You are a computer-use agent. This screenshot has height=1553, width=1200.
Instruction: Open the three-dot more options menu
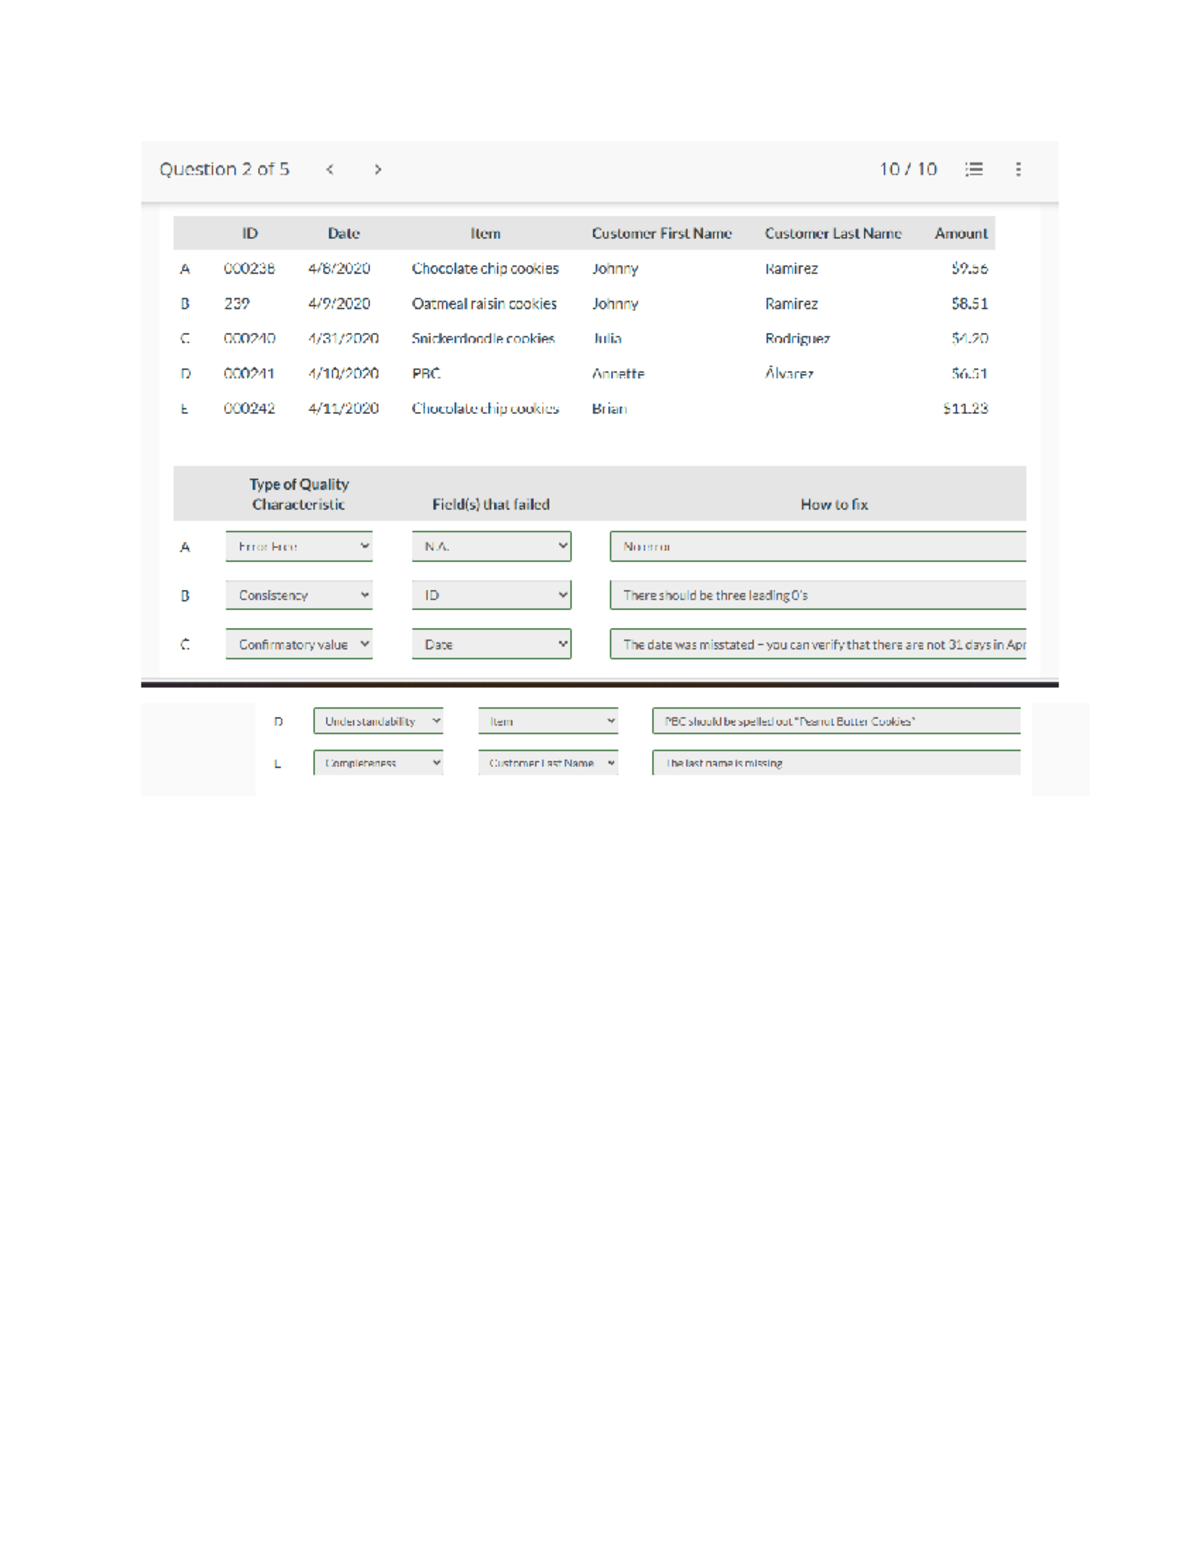(1018, 170)
